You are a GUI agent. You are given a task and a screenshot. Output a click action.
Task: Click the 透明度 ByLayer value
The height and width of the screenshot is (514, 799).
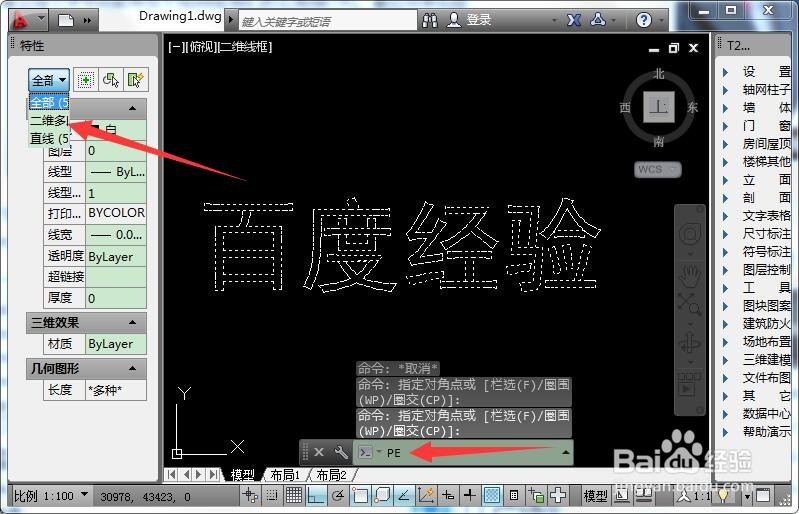pos(116,256)
